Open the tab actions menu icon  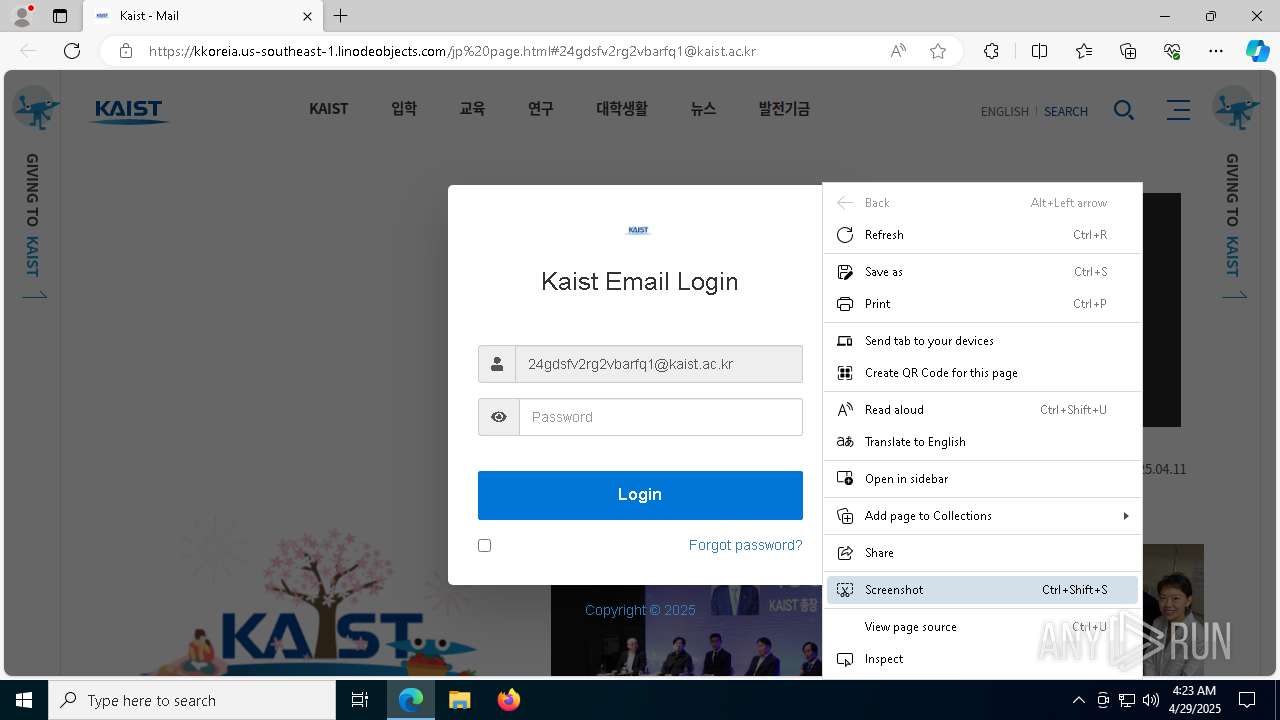[x=60, y=16]
